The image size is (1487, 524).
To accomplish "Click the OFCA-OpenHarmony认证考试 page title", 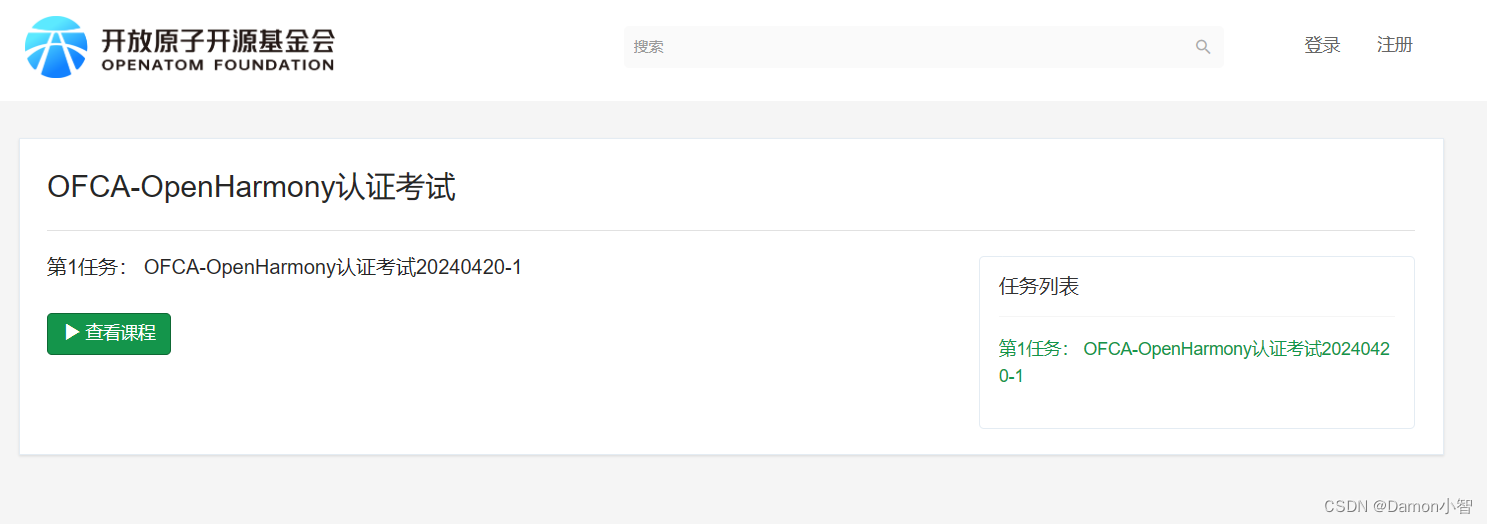I will tap(251, 187).
